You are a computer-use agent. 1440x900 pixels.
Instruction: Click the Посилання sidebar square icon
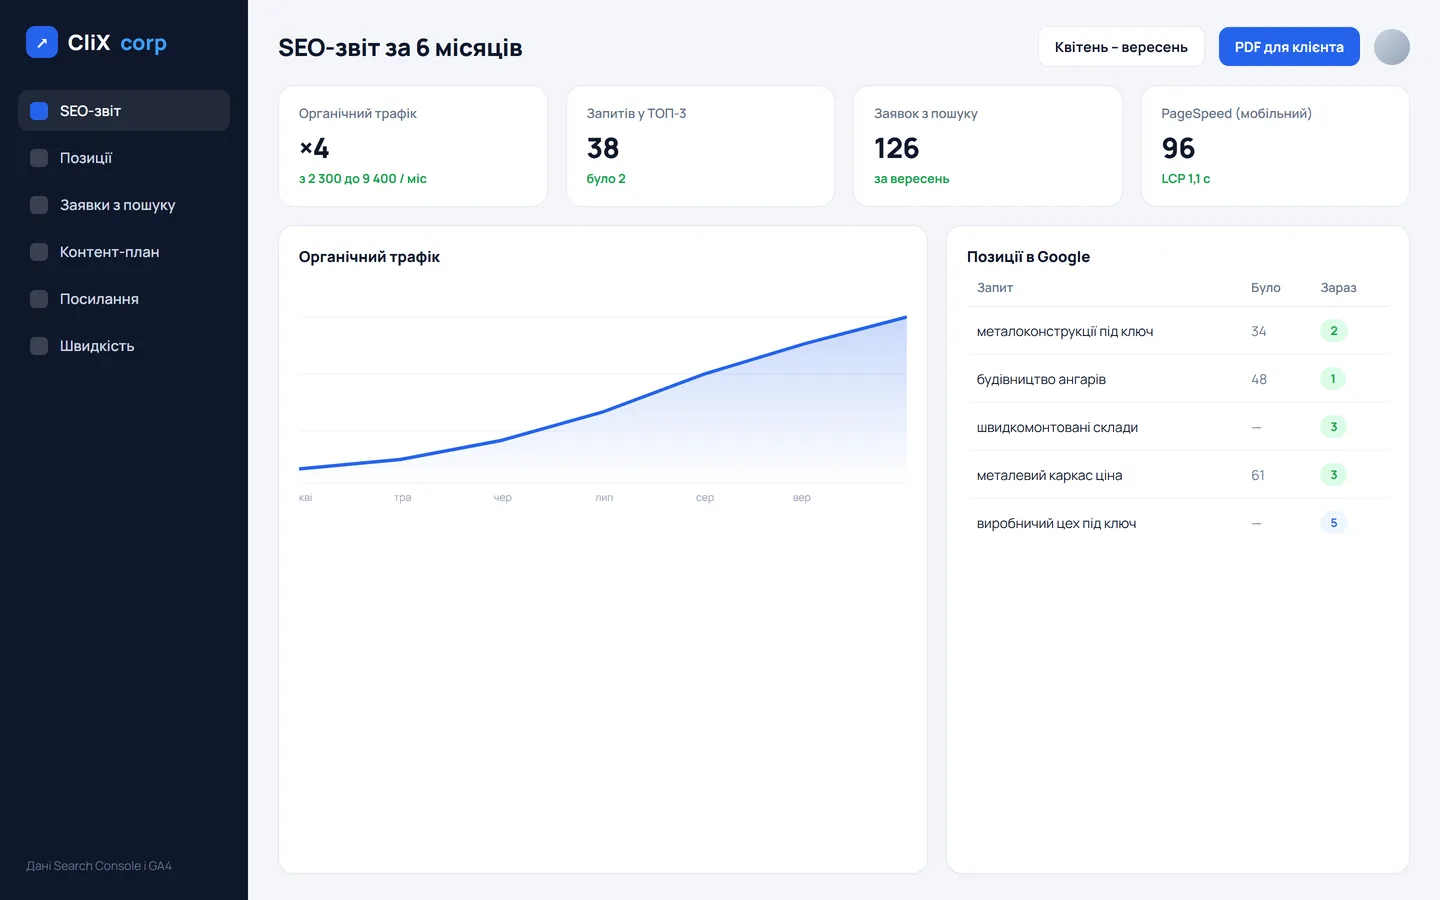pos(39,299)
